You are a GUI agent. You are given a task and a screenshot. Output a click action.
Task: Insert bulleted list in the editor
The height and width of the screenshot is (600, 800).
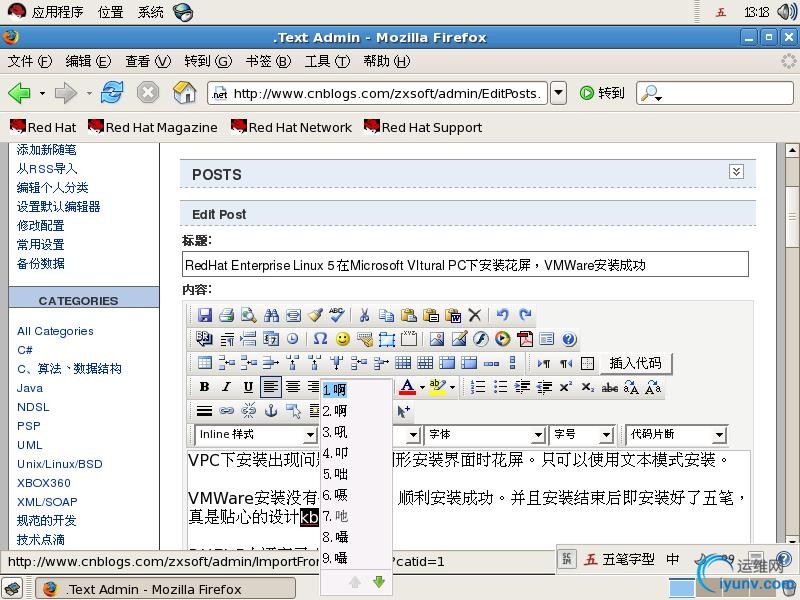click(x=500, y=387)
